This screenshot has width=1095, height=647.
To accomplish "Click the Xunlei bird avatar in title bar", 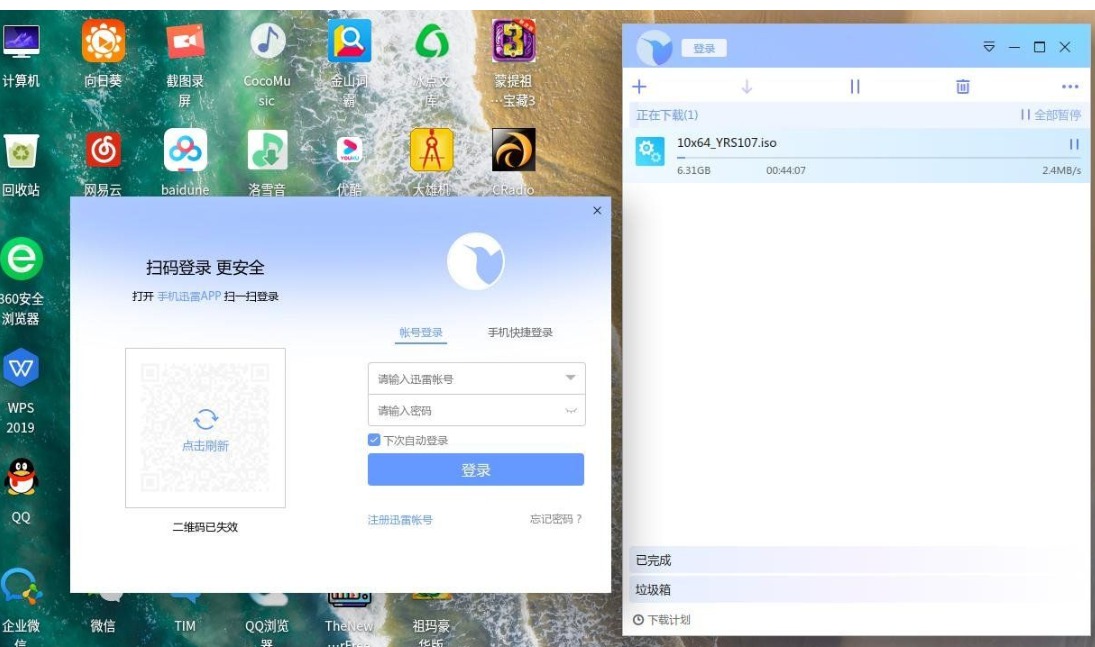I will (654, 48).
